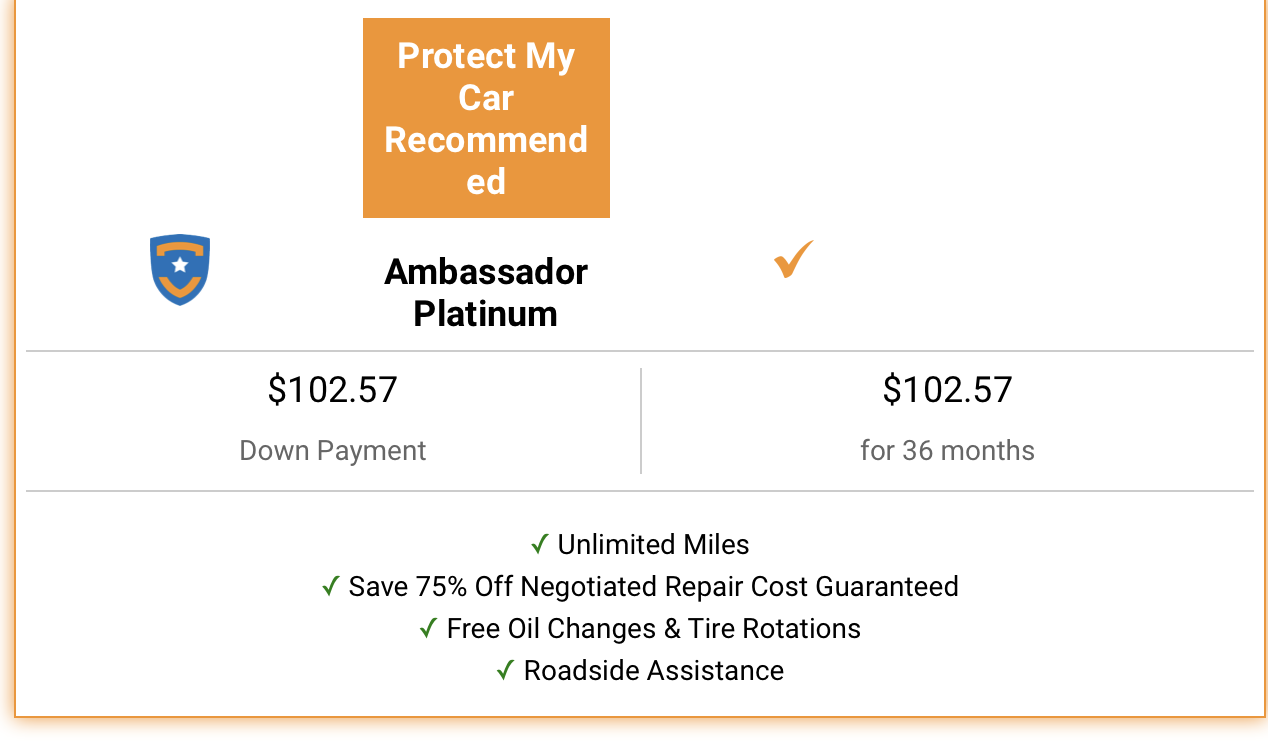Click the blue shield star logo
Viewport: 1268px width, 744px height.
[180, 269]
